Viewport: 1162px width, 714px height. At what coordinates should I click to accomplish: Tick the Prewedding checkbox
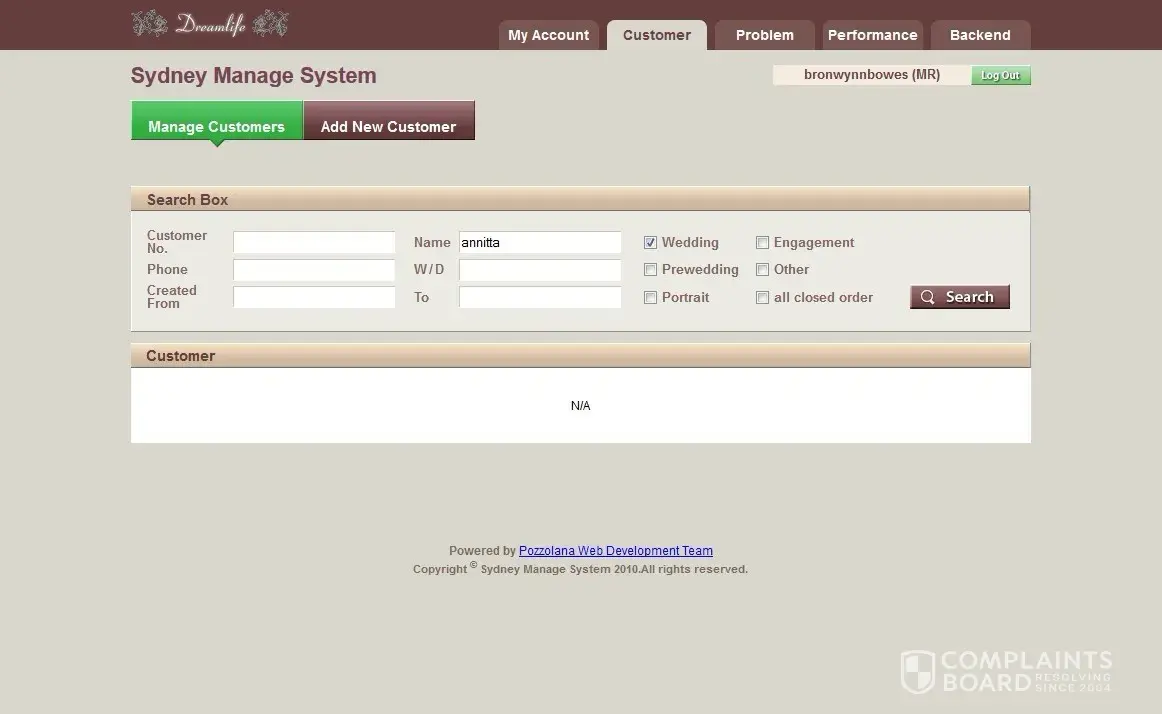pos(650,269)
